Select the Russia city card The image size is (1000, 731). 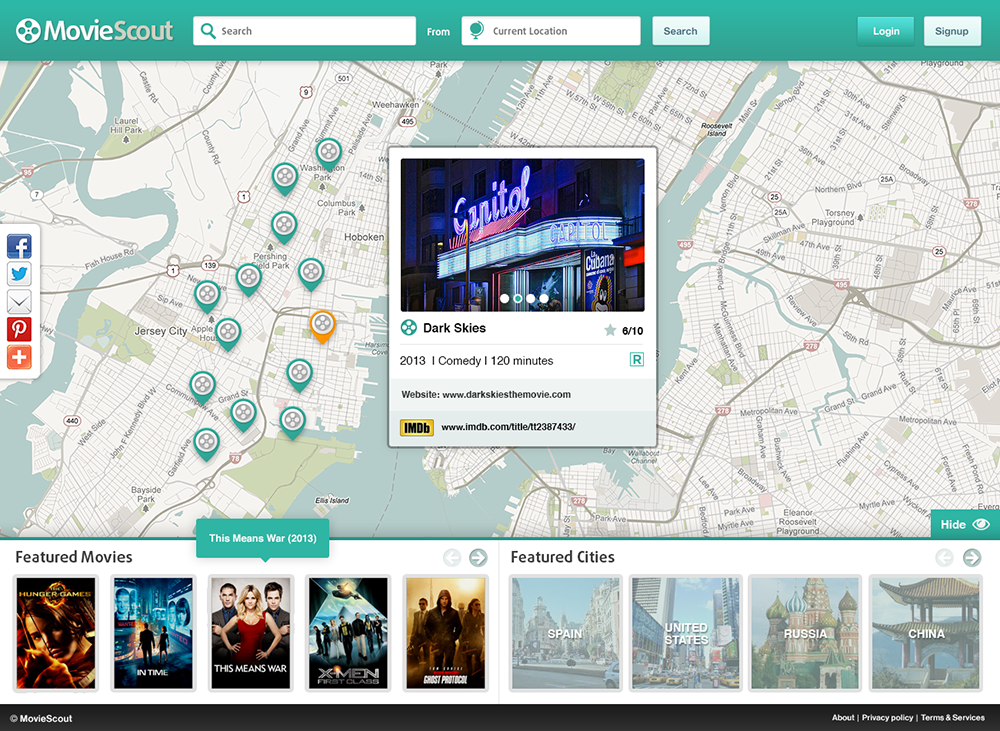(805, 633)
